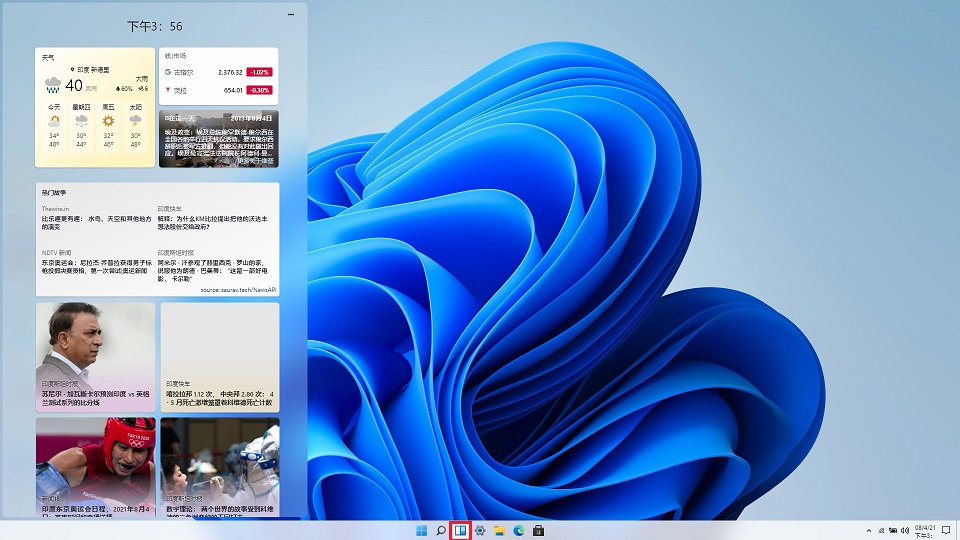Click the 热门故事 top stories heading
Viewport: 960px width, 540px height.
point(54,193)
